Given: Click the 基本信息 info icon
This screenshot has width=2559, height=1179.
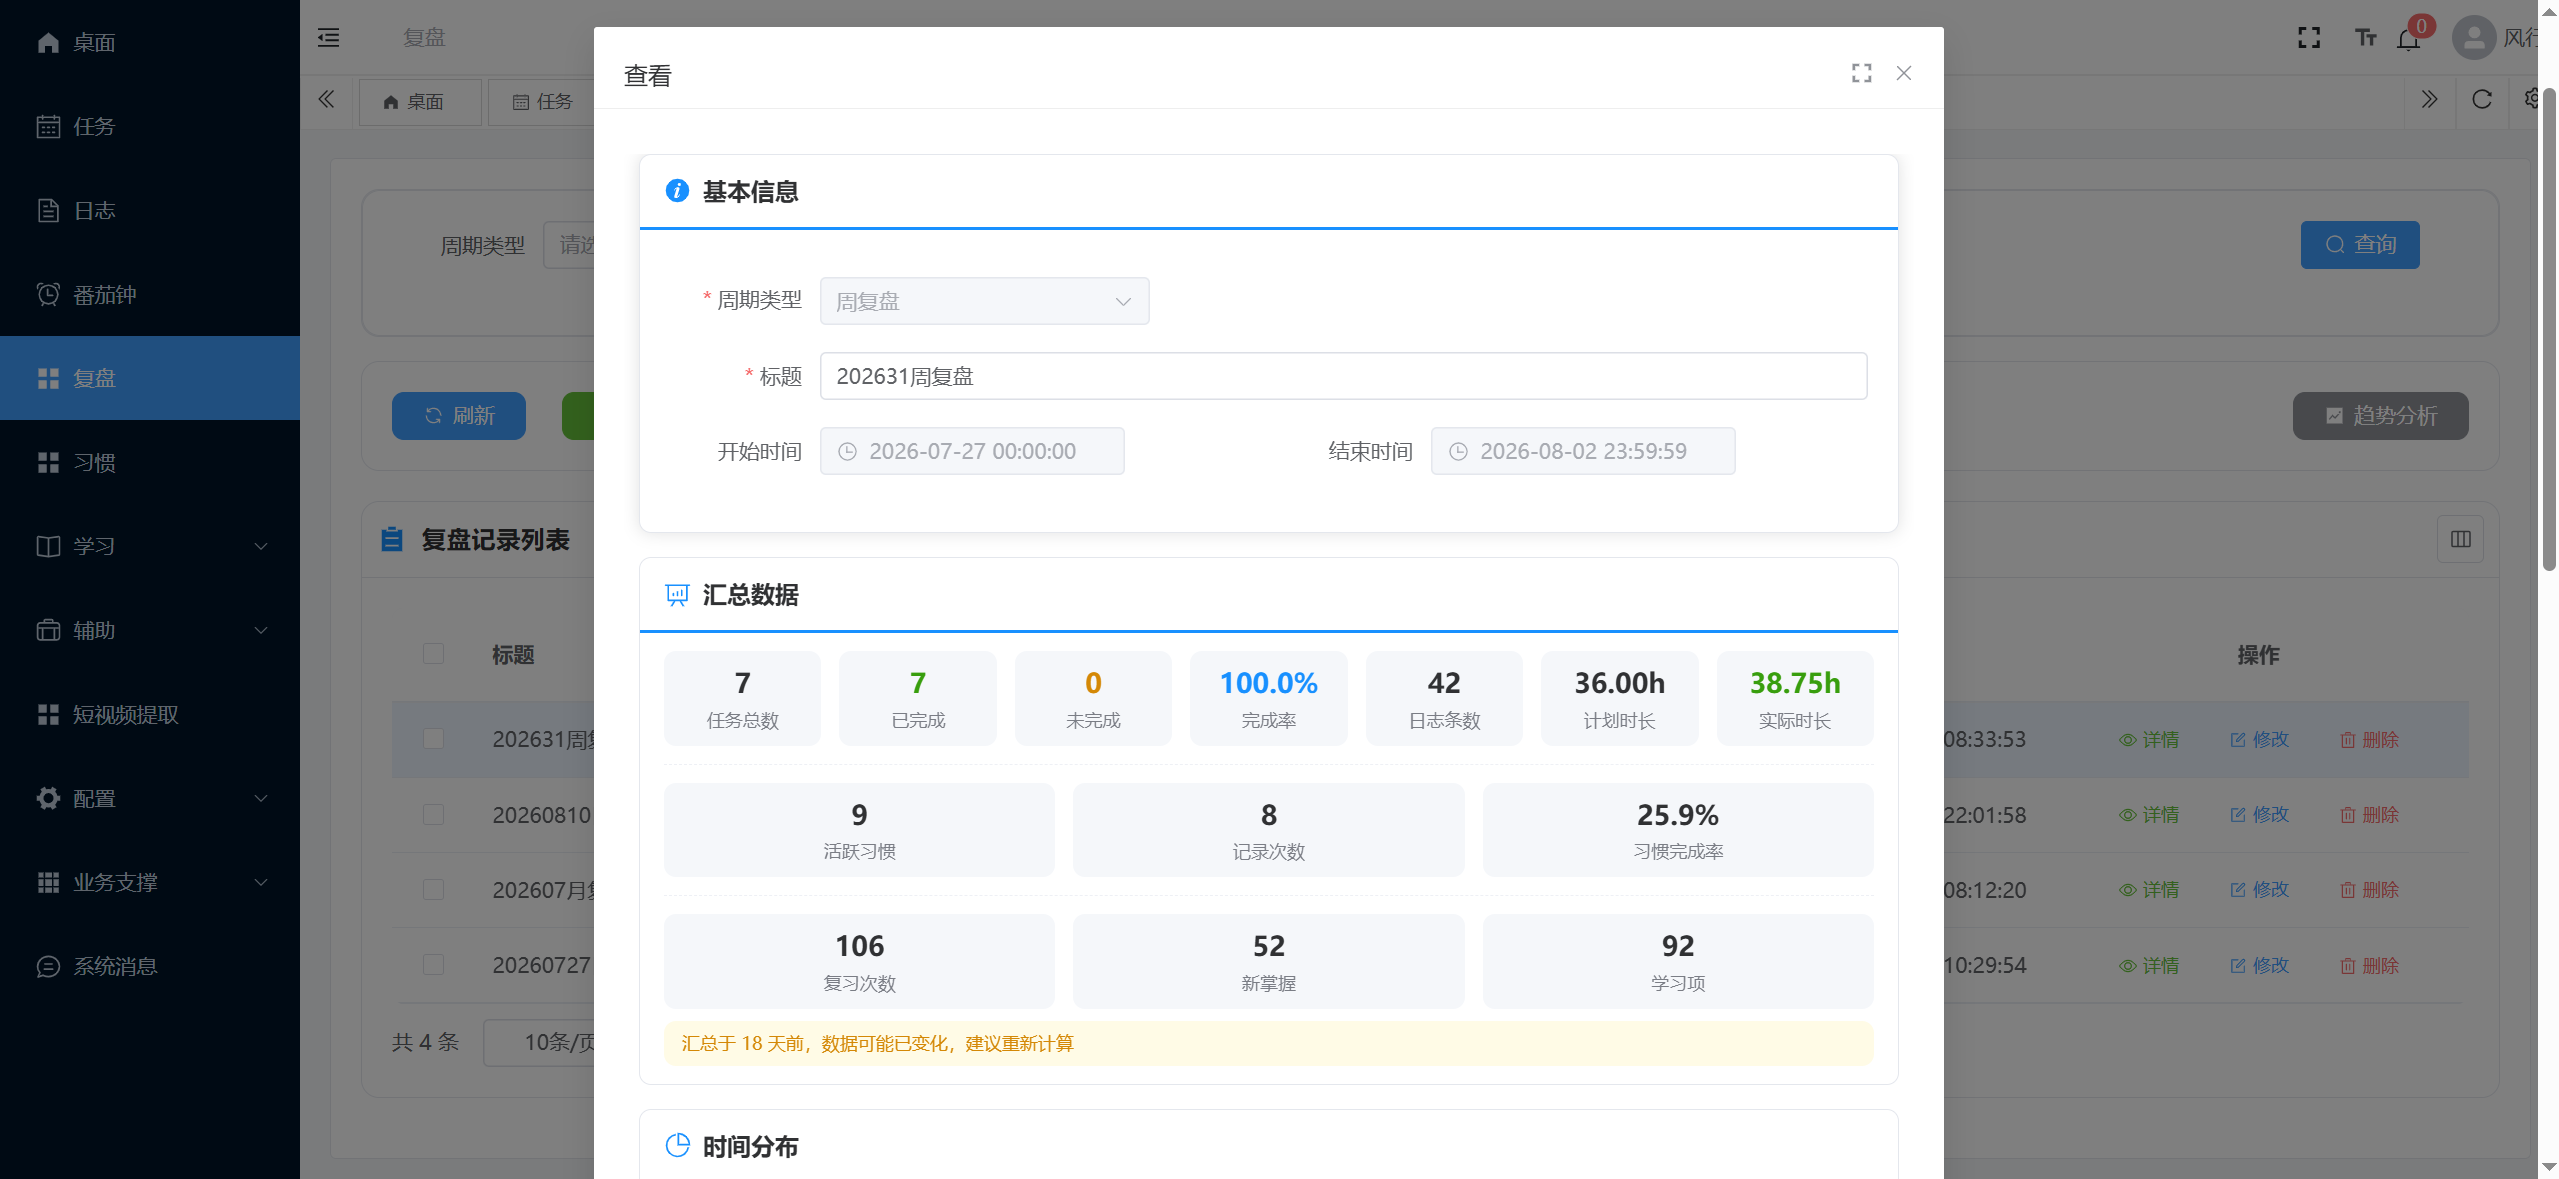Looking at the screenshot, I should [x=677, y=190].
